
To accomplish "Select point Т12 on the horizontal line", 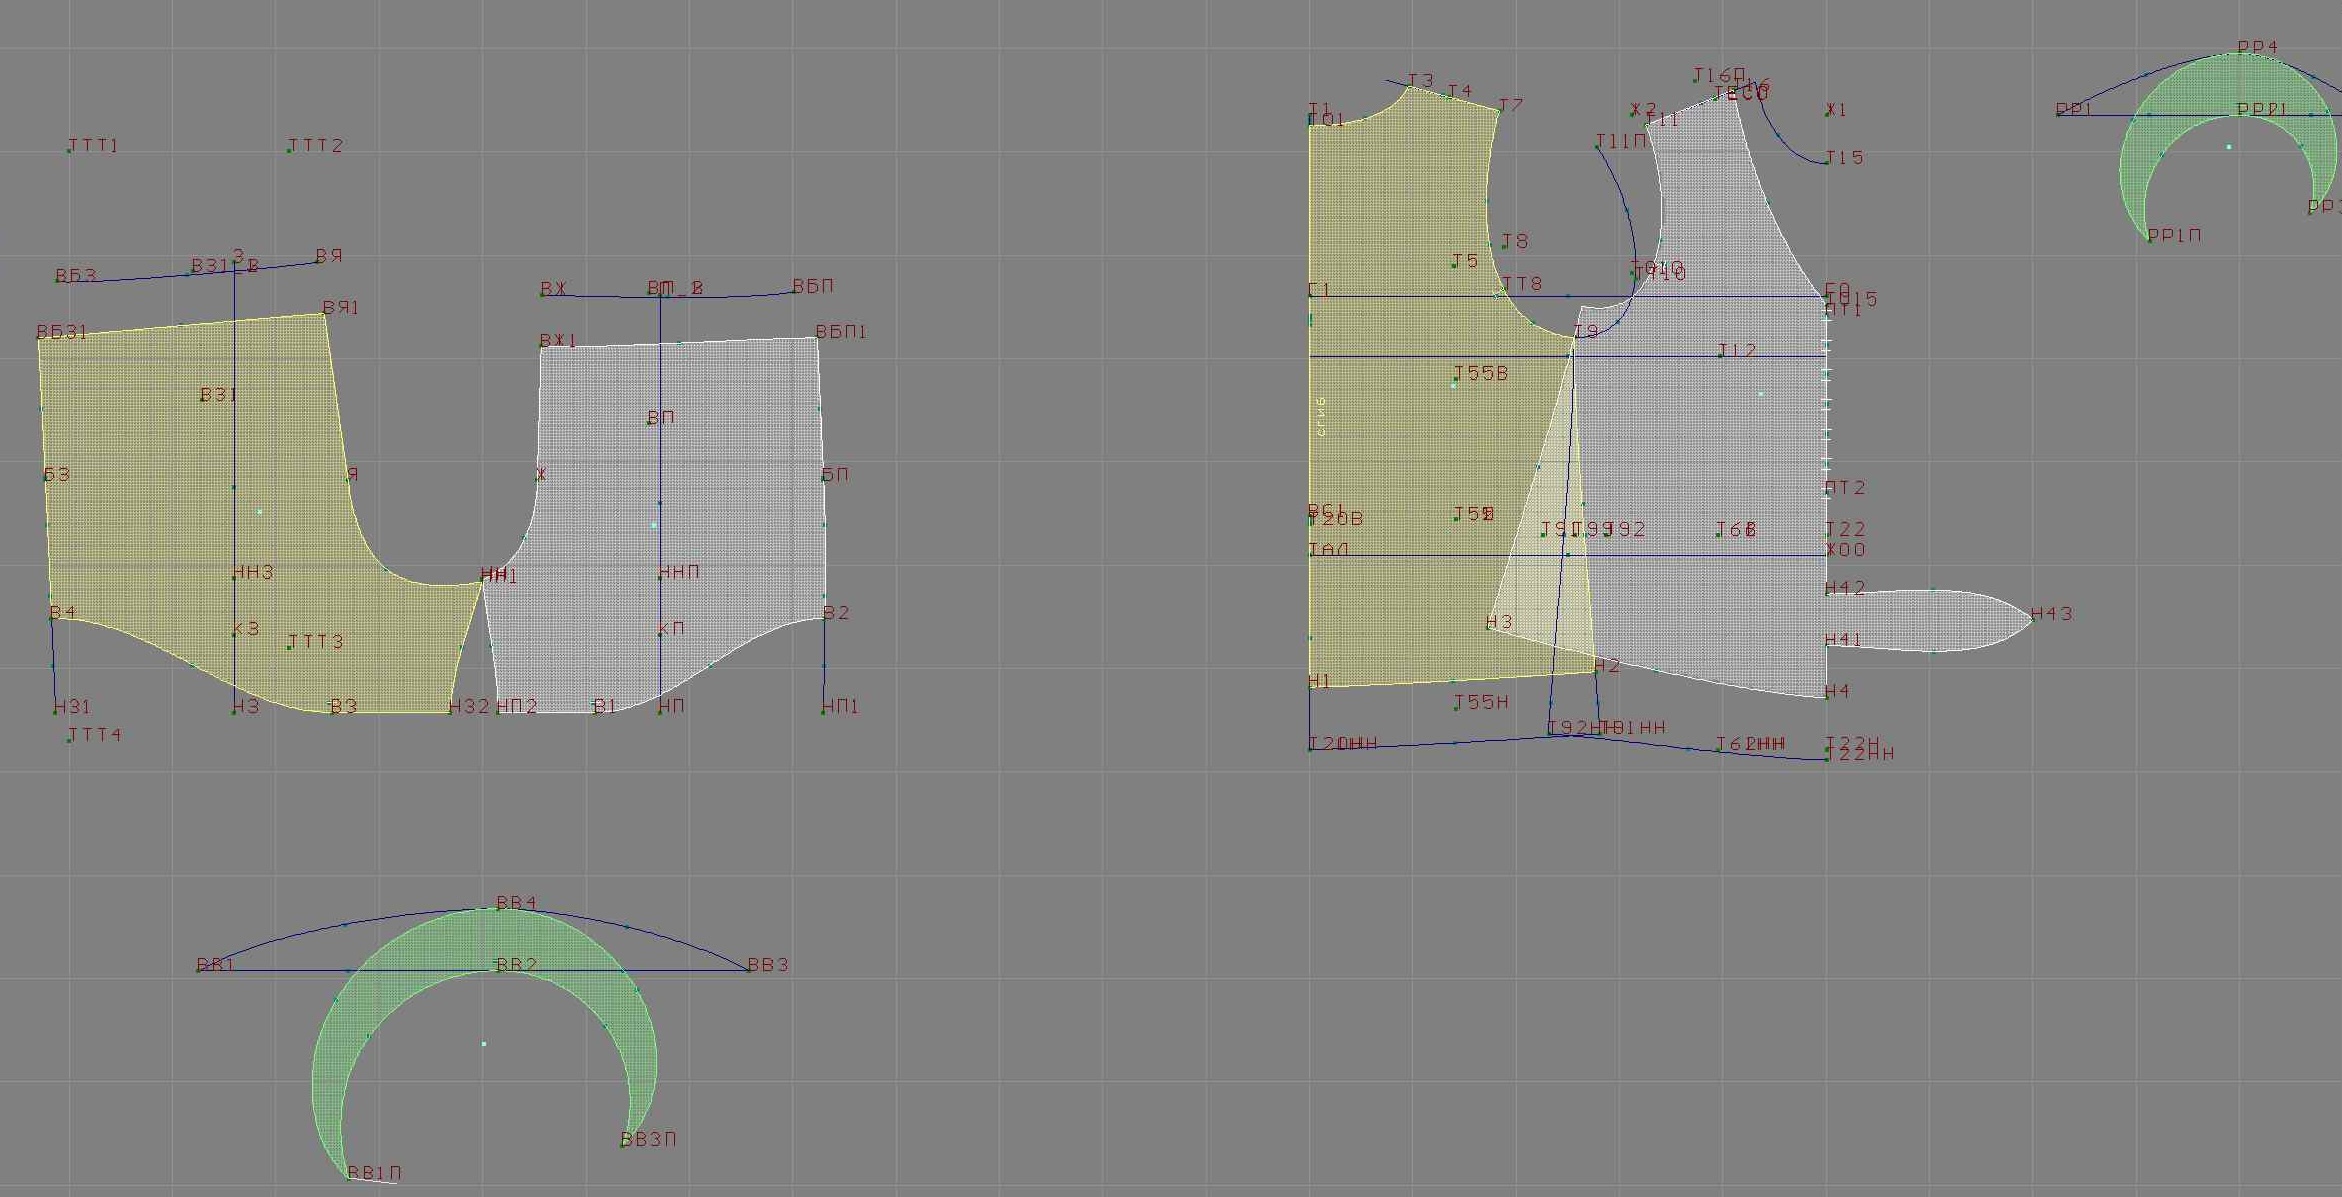I will pyautogui.click(x=1720, y=356).
